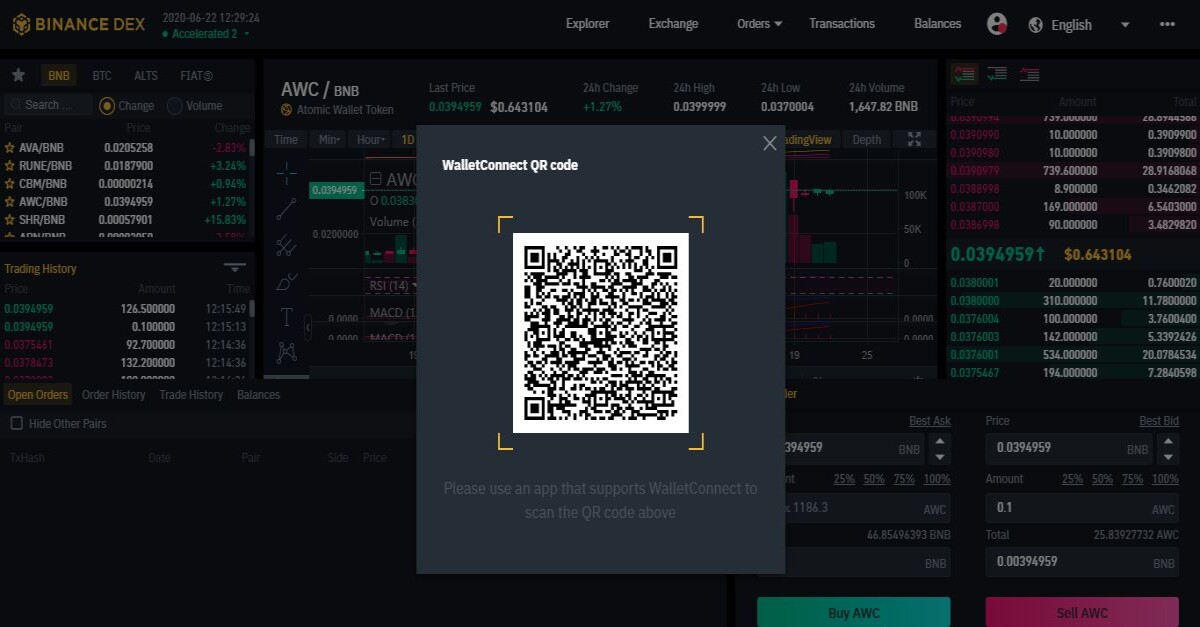The height and width of the screenshot is (627, 1200).
Task: Select the Change radio option
Action: point(107,105)
